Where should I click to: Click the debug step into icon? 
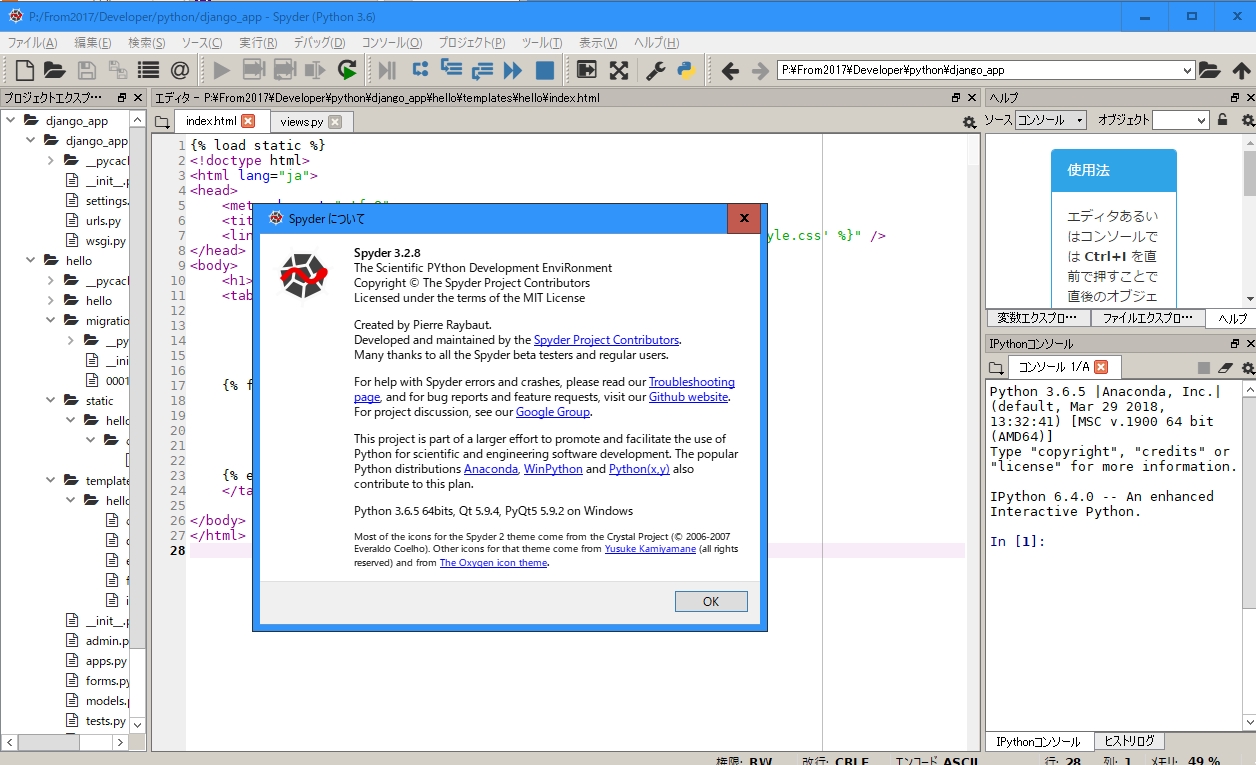(x=451, y=70)
